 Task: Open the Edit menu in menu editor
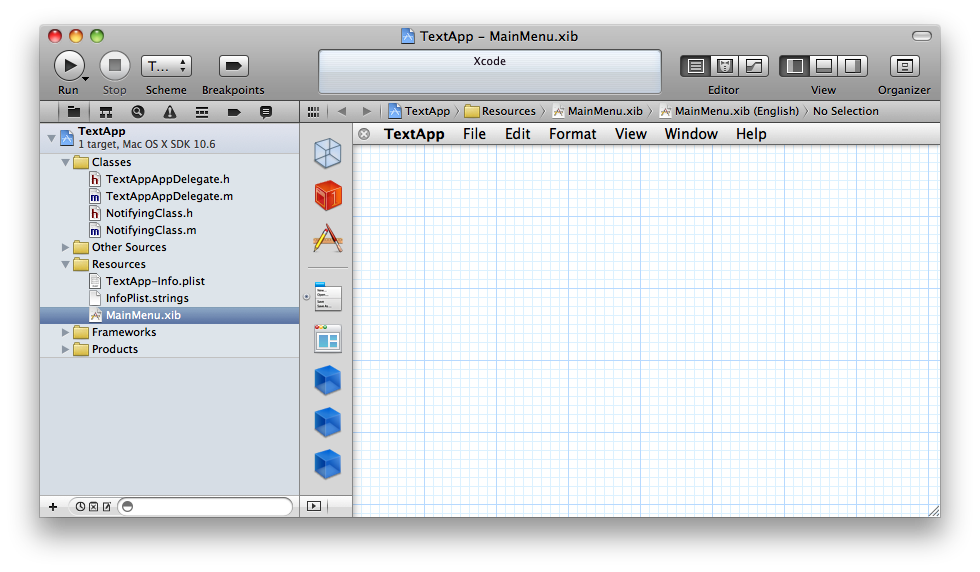(518, 134)
